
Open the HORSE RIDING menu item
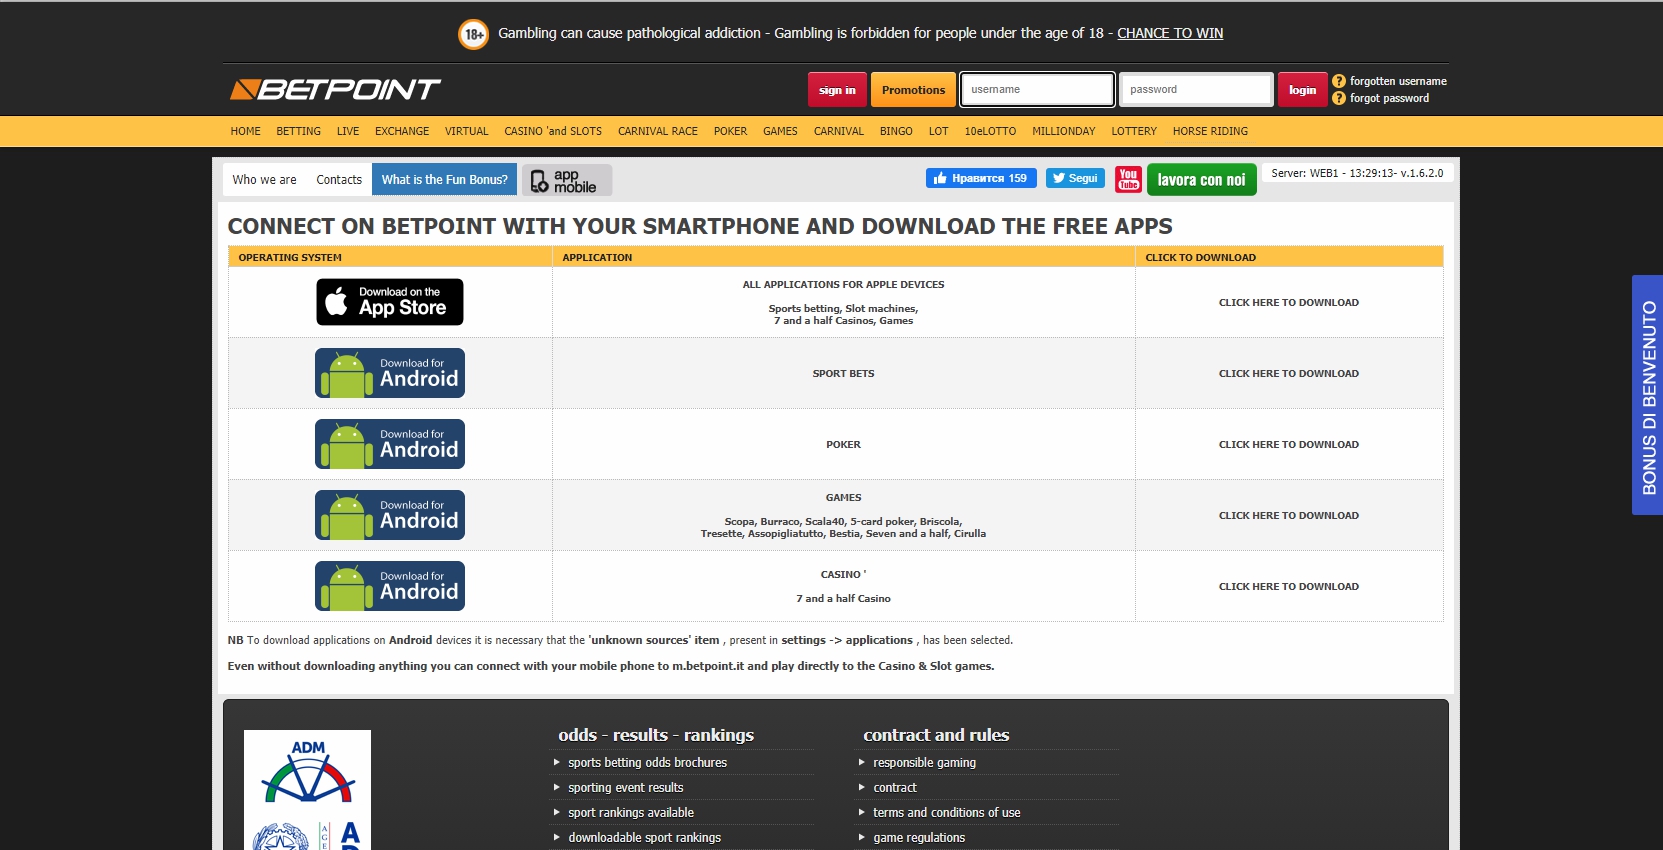[x=1210, y=131]
